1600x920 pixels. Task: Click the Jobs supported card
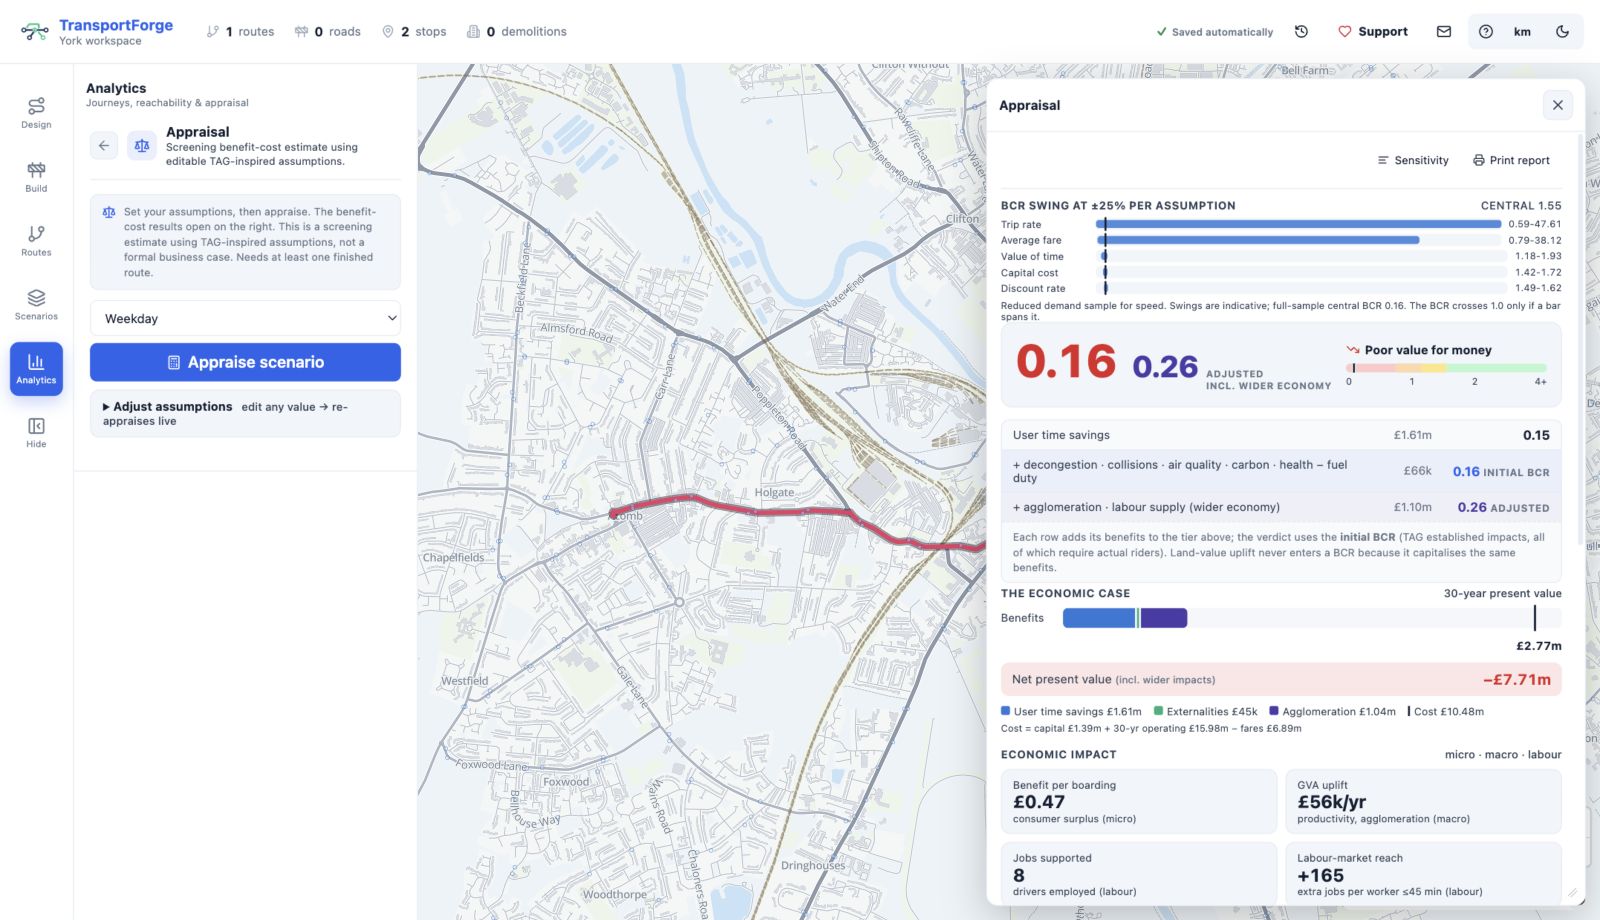coord(1139,873)
